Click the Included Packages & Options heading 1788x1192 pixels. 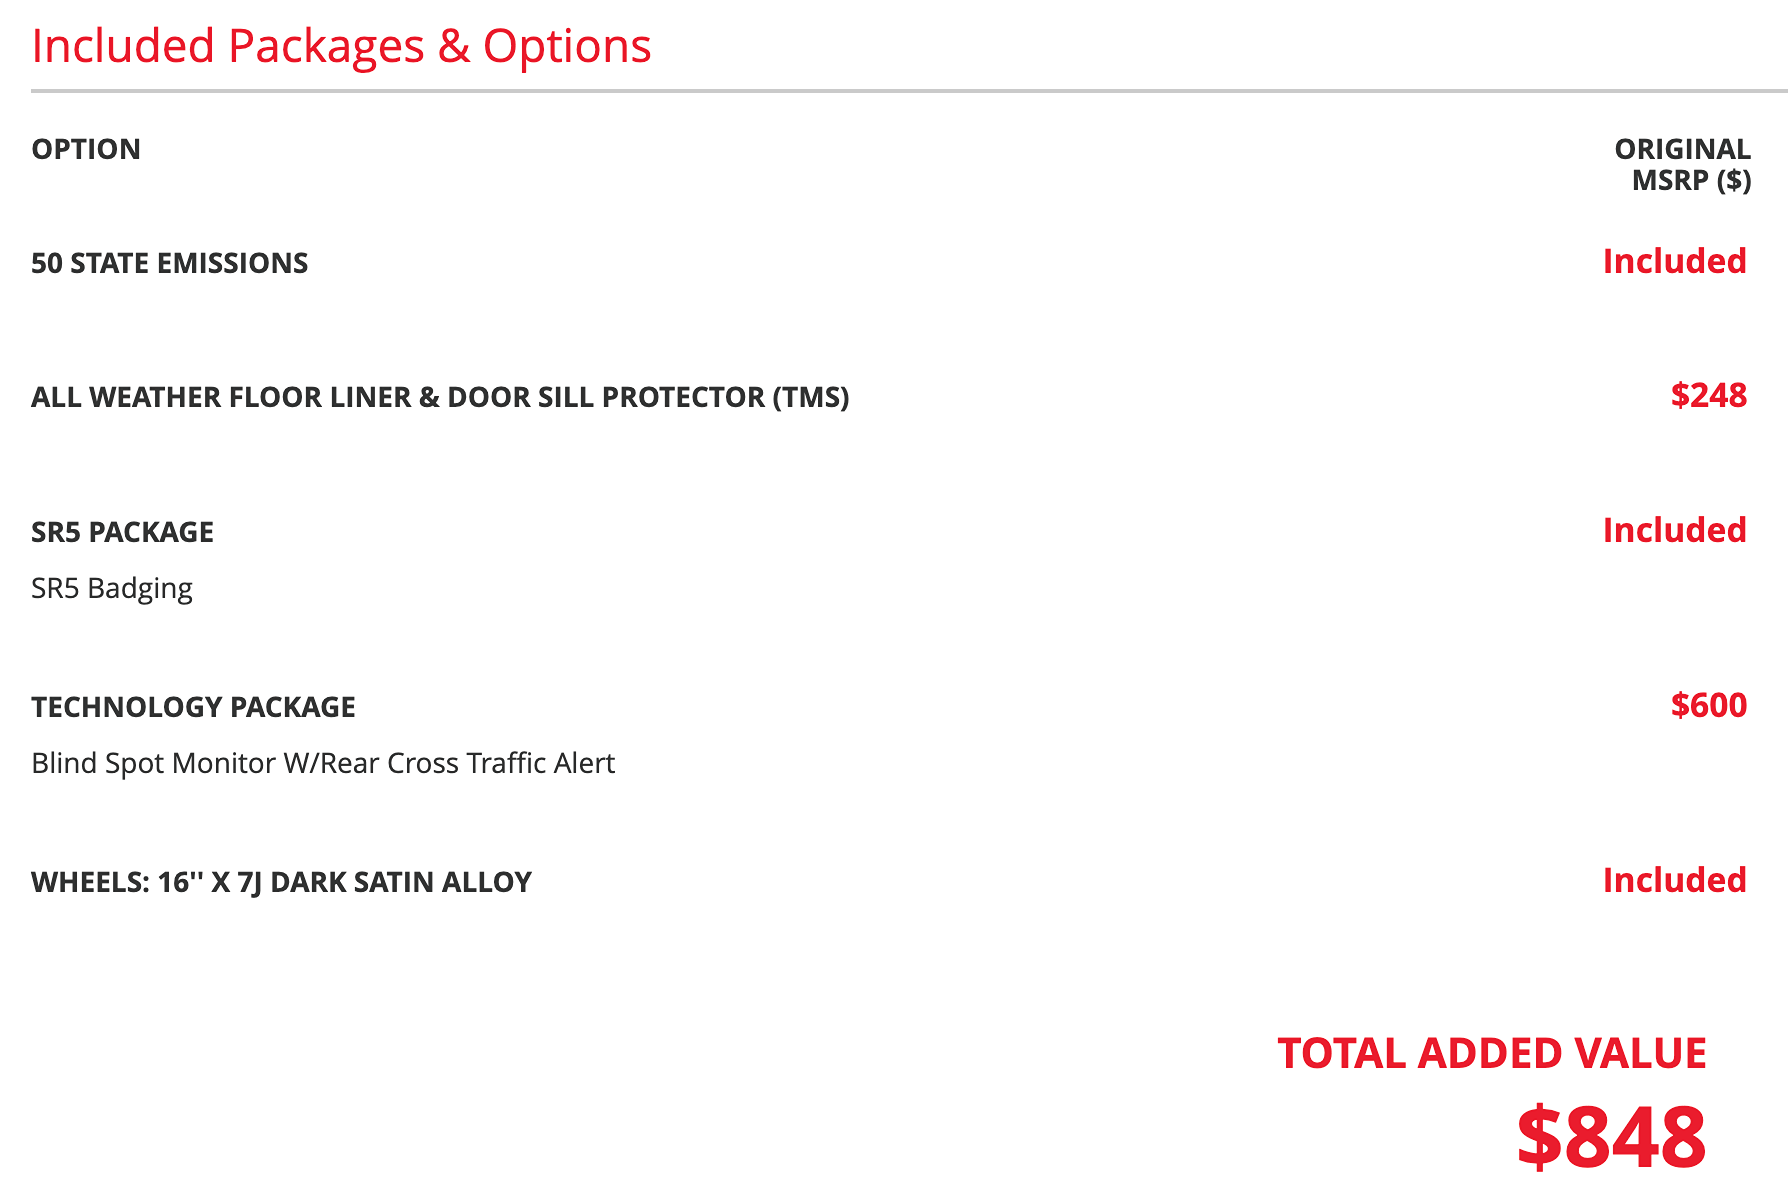click(x=341, y=47)
